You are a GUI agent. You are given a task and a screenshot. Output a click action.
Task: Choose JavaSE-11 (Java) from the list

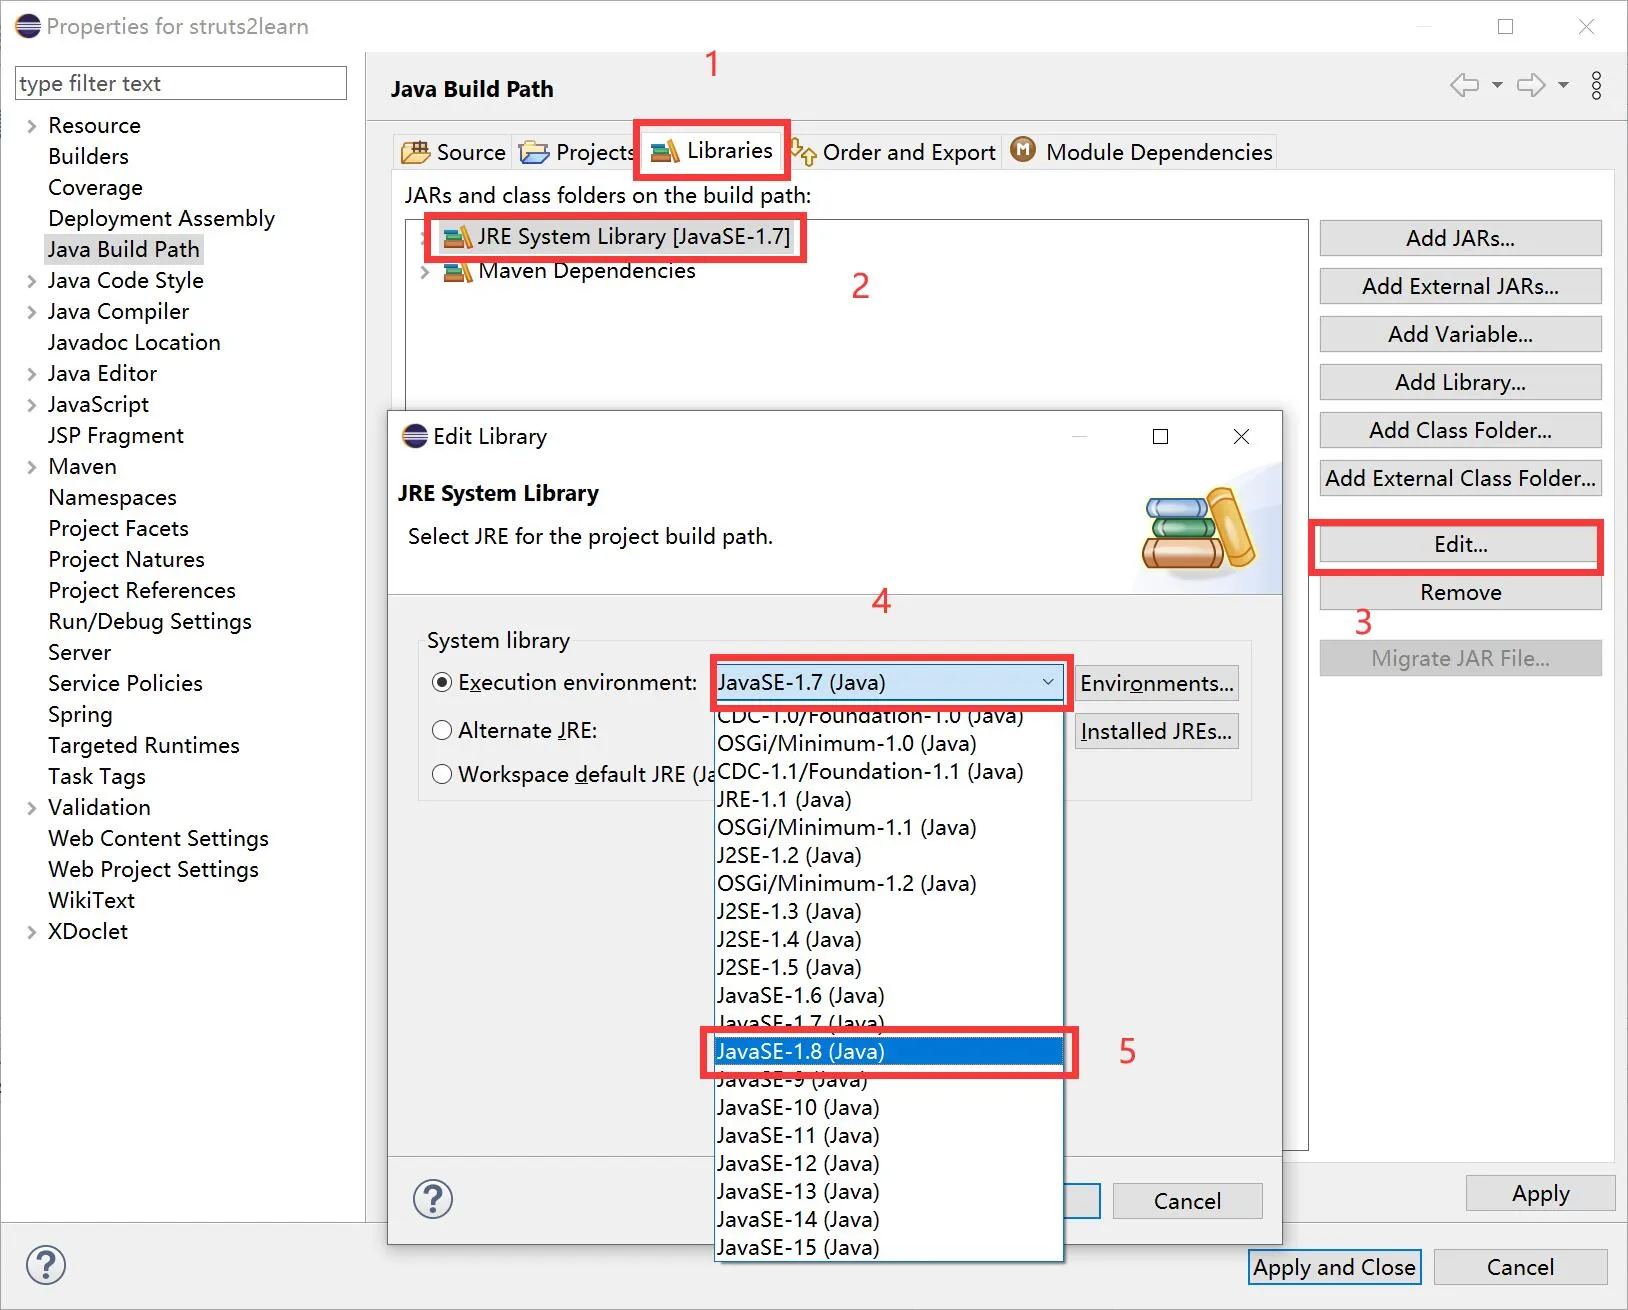click(889, 1135)
